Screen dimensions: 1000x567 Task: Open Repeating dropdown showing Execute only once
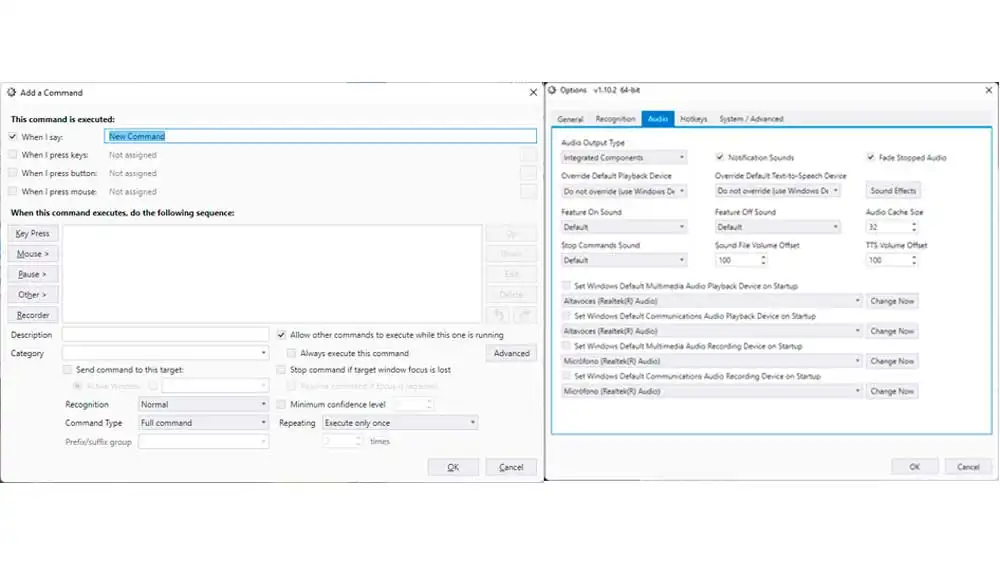pos(400,423)
